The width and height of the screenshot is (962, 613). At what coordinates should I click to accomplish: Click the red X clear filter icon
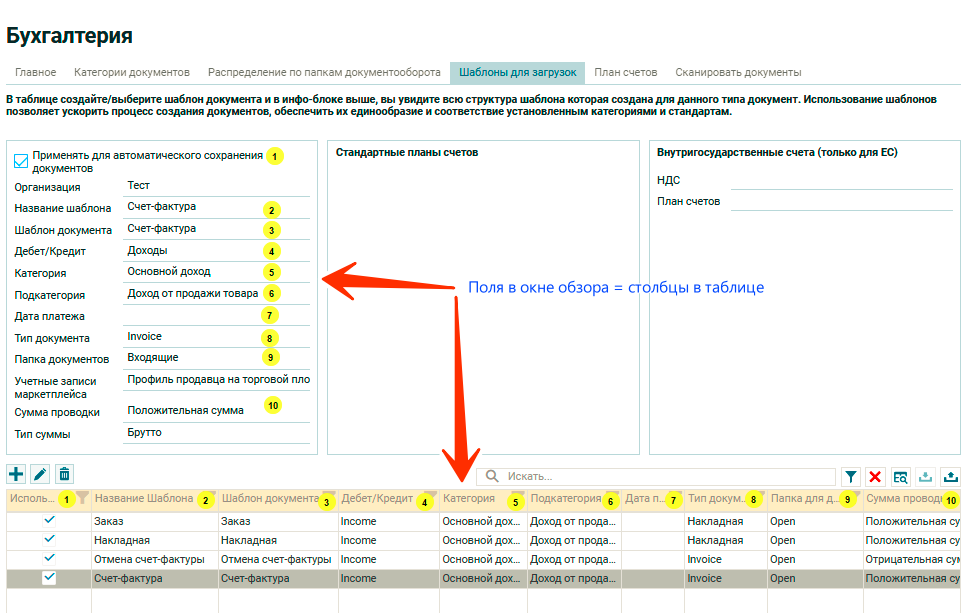(x=876, y=477)
